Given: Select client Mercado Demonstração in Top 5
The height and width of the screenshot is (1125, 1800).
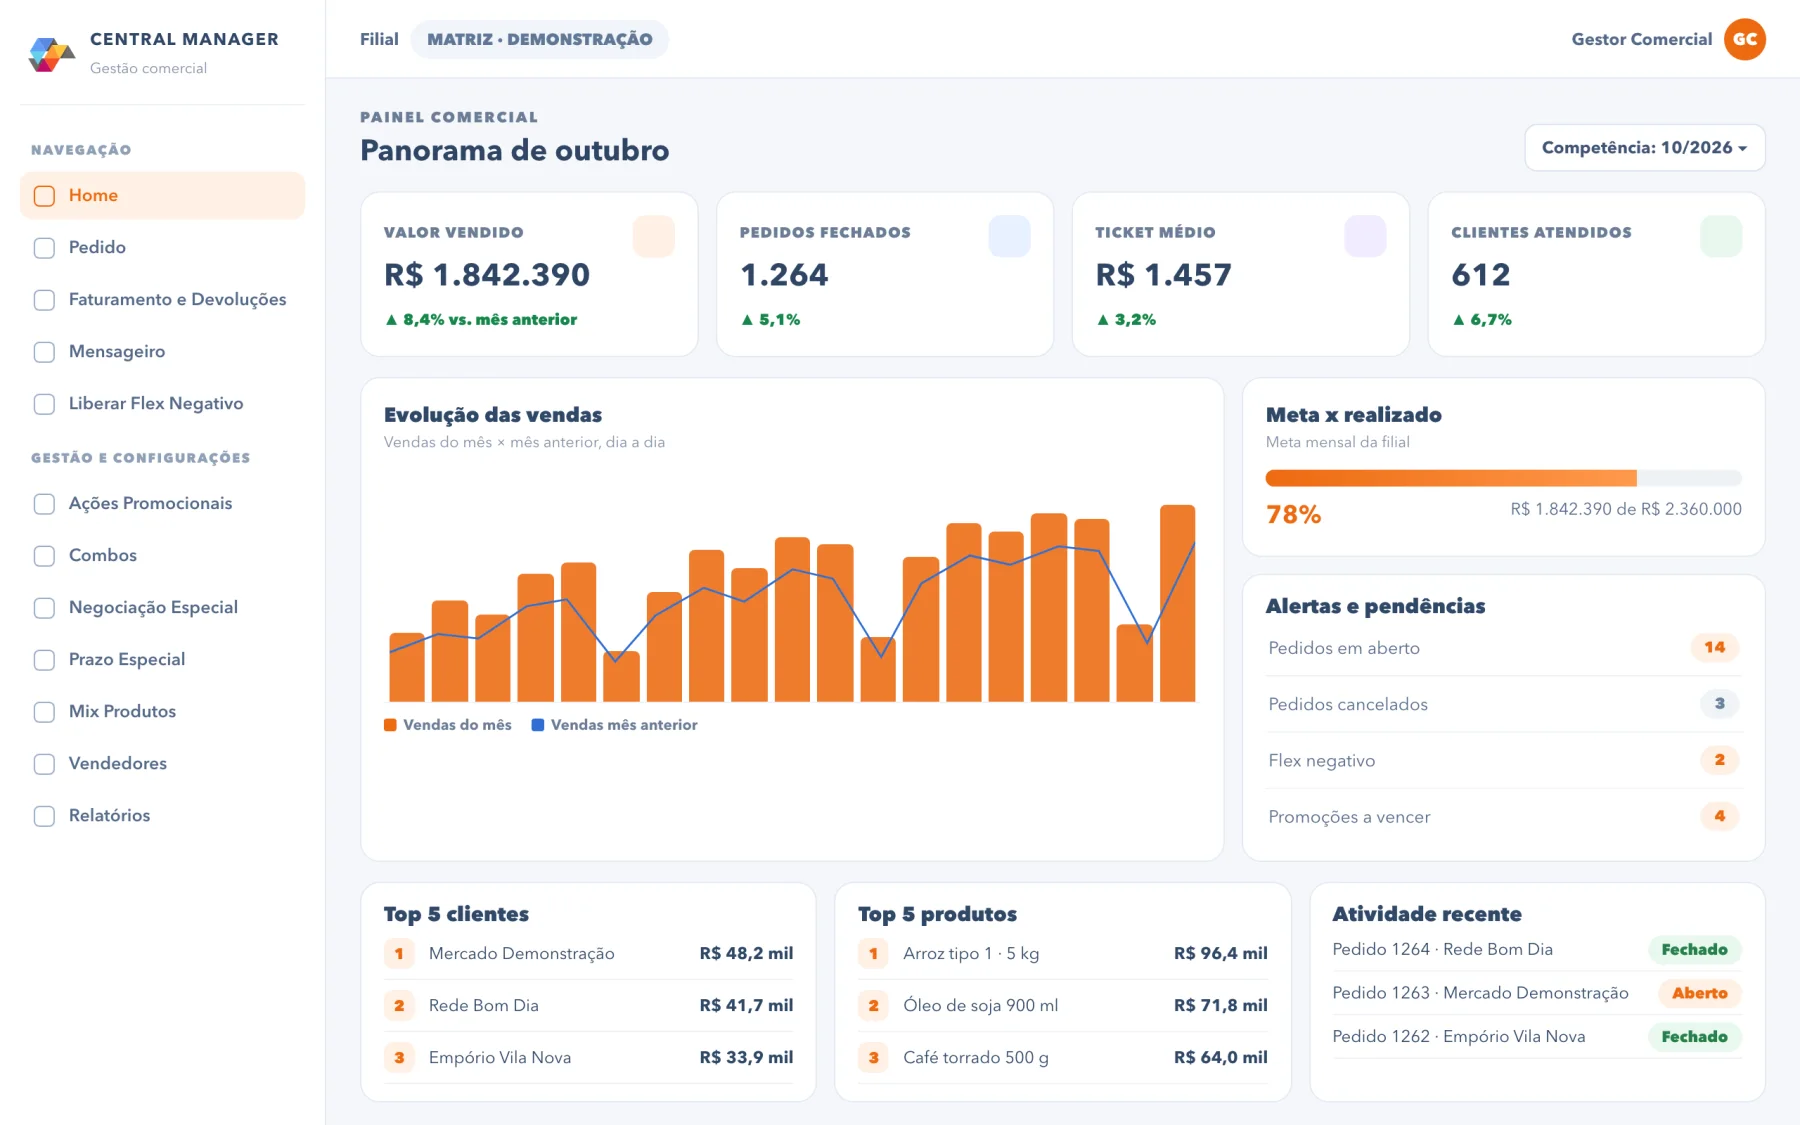Looking at the screenshot, I should pos(588,953).
